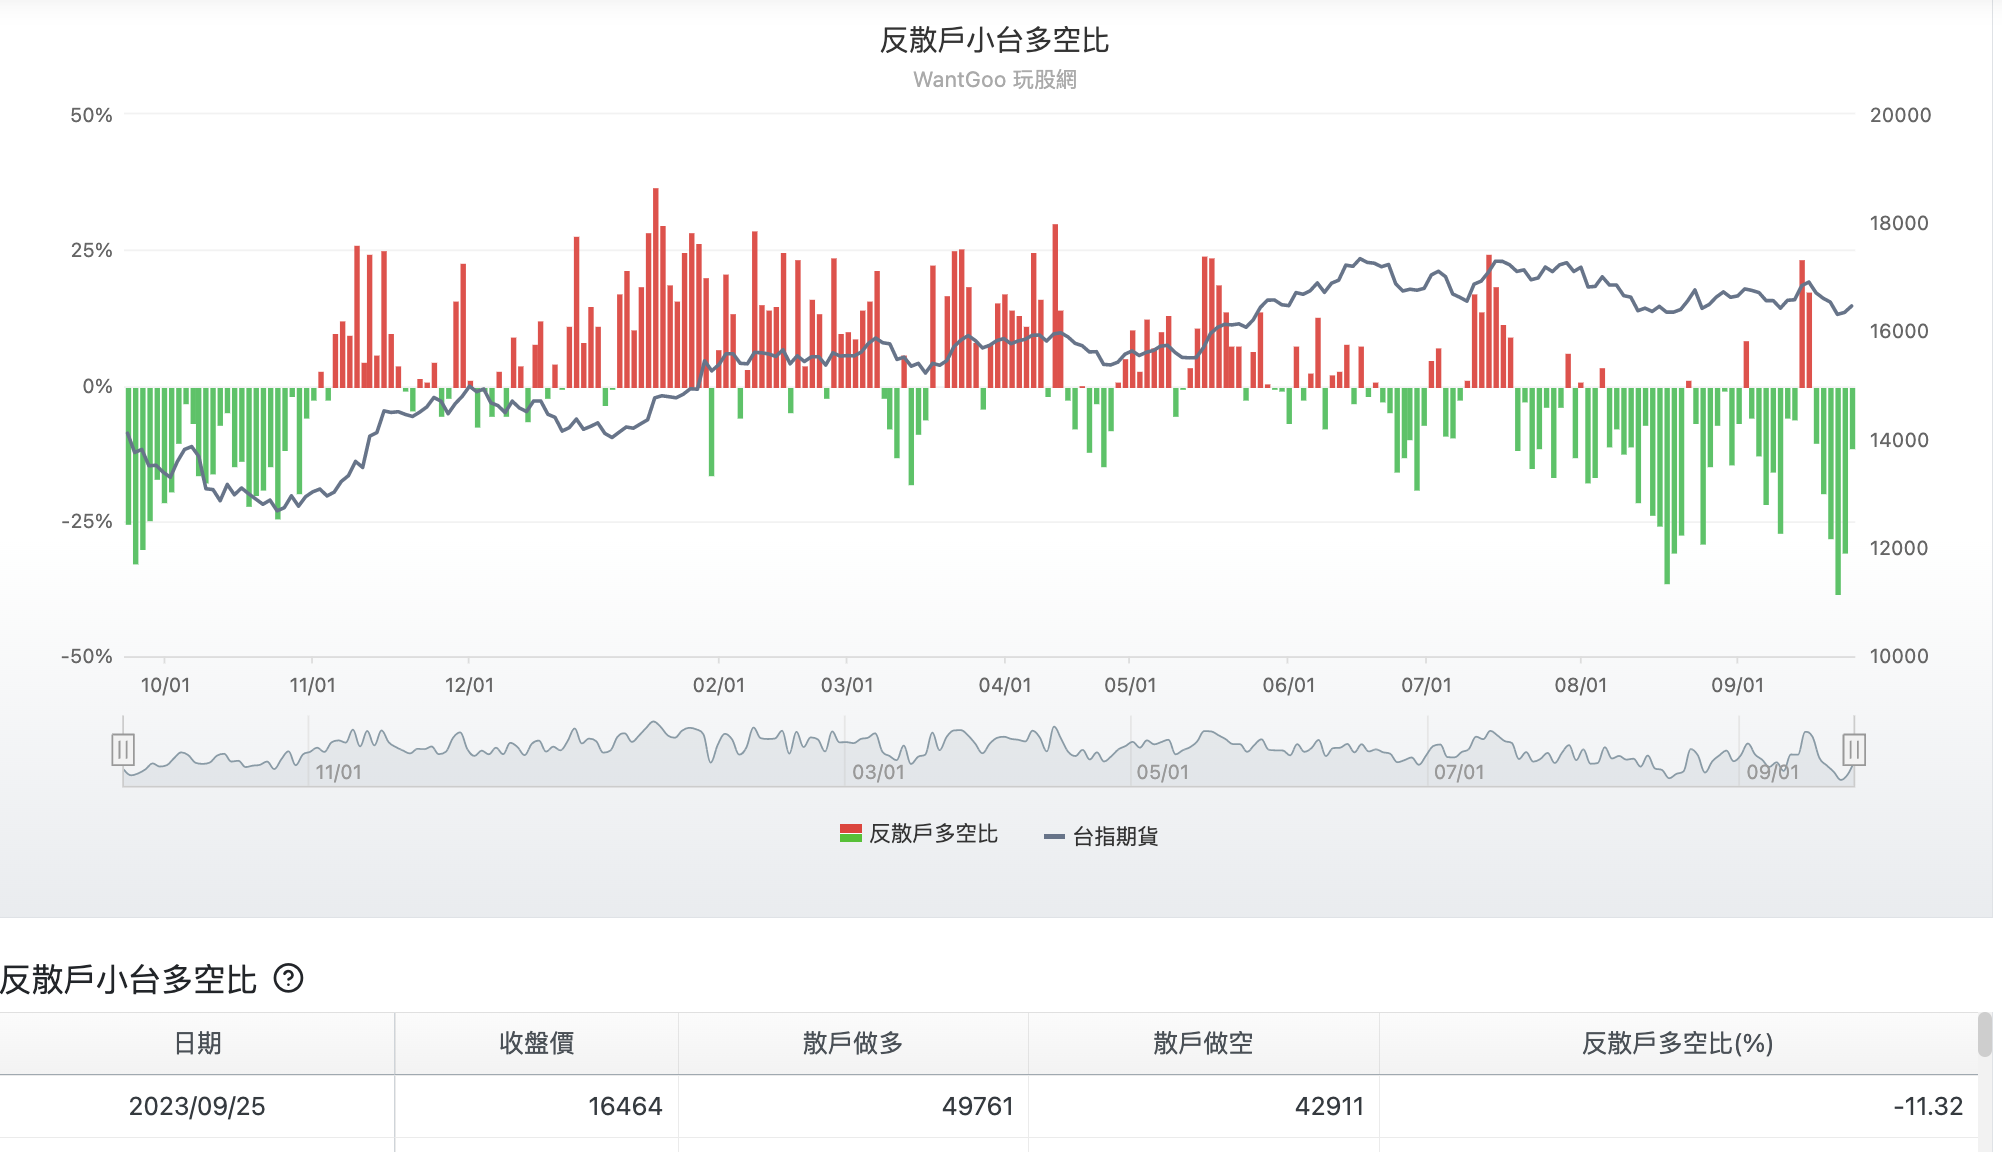The image size is (2002, 1152).
Task: Click the 12000 right axis label
Action: tap(1899, 548)
